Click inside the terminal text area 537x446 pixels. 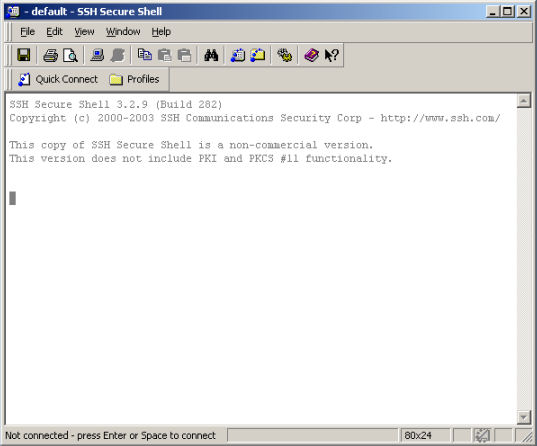(261, 291)
